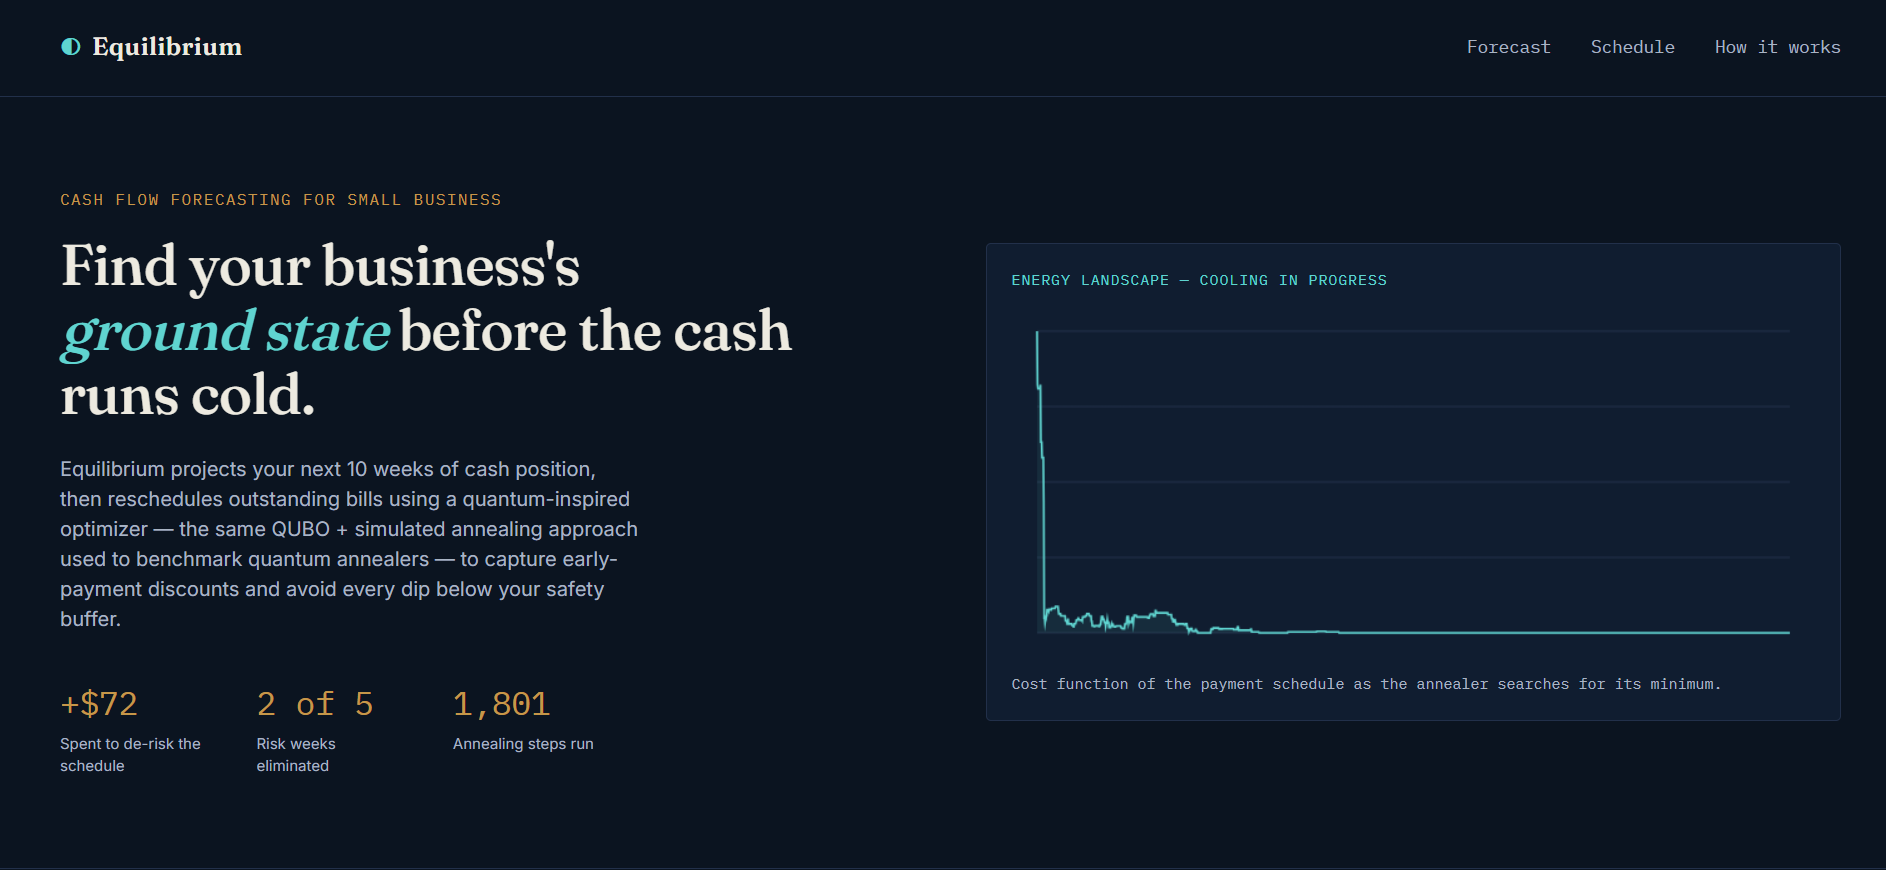The width and height of the screenshot is (1886, 870).
Task: Click the 'Energy landscape — cooling in progress' title
Action: pos(1199,280)
